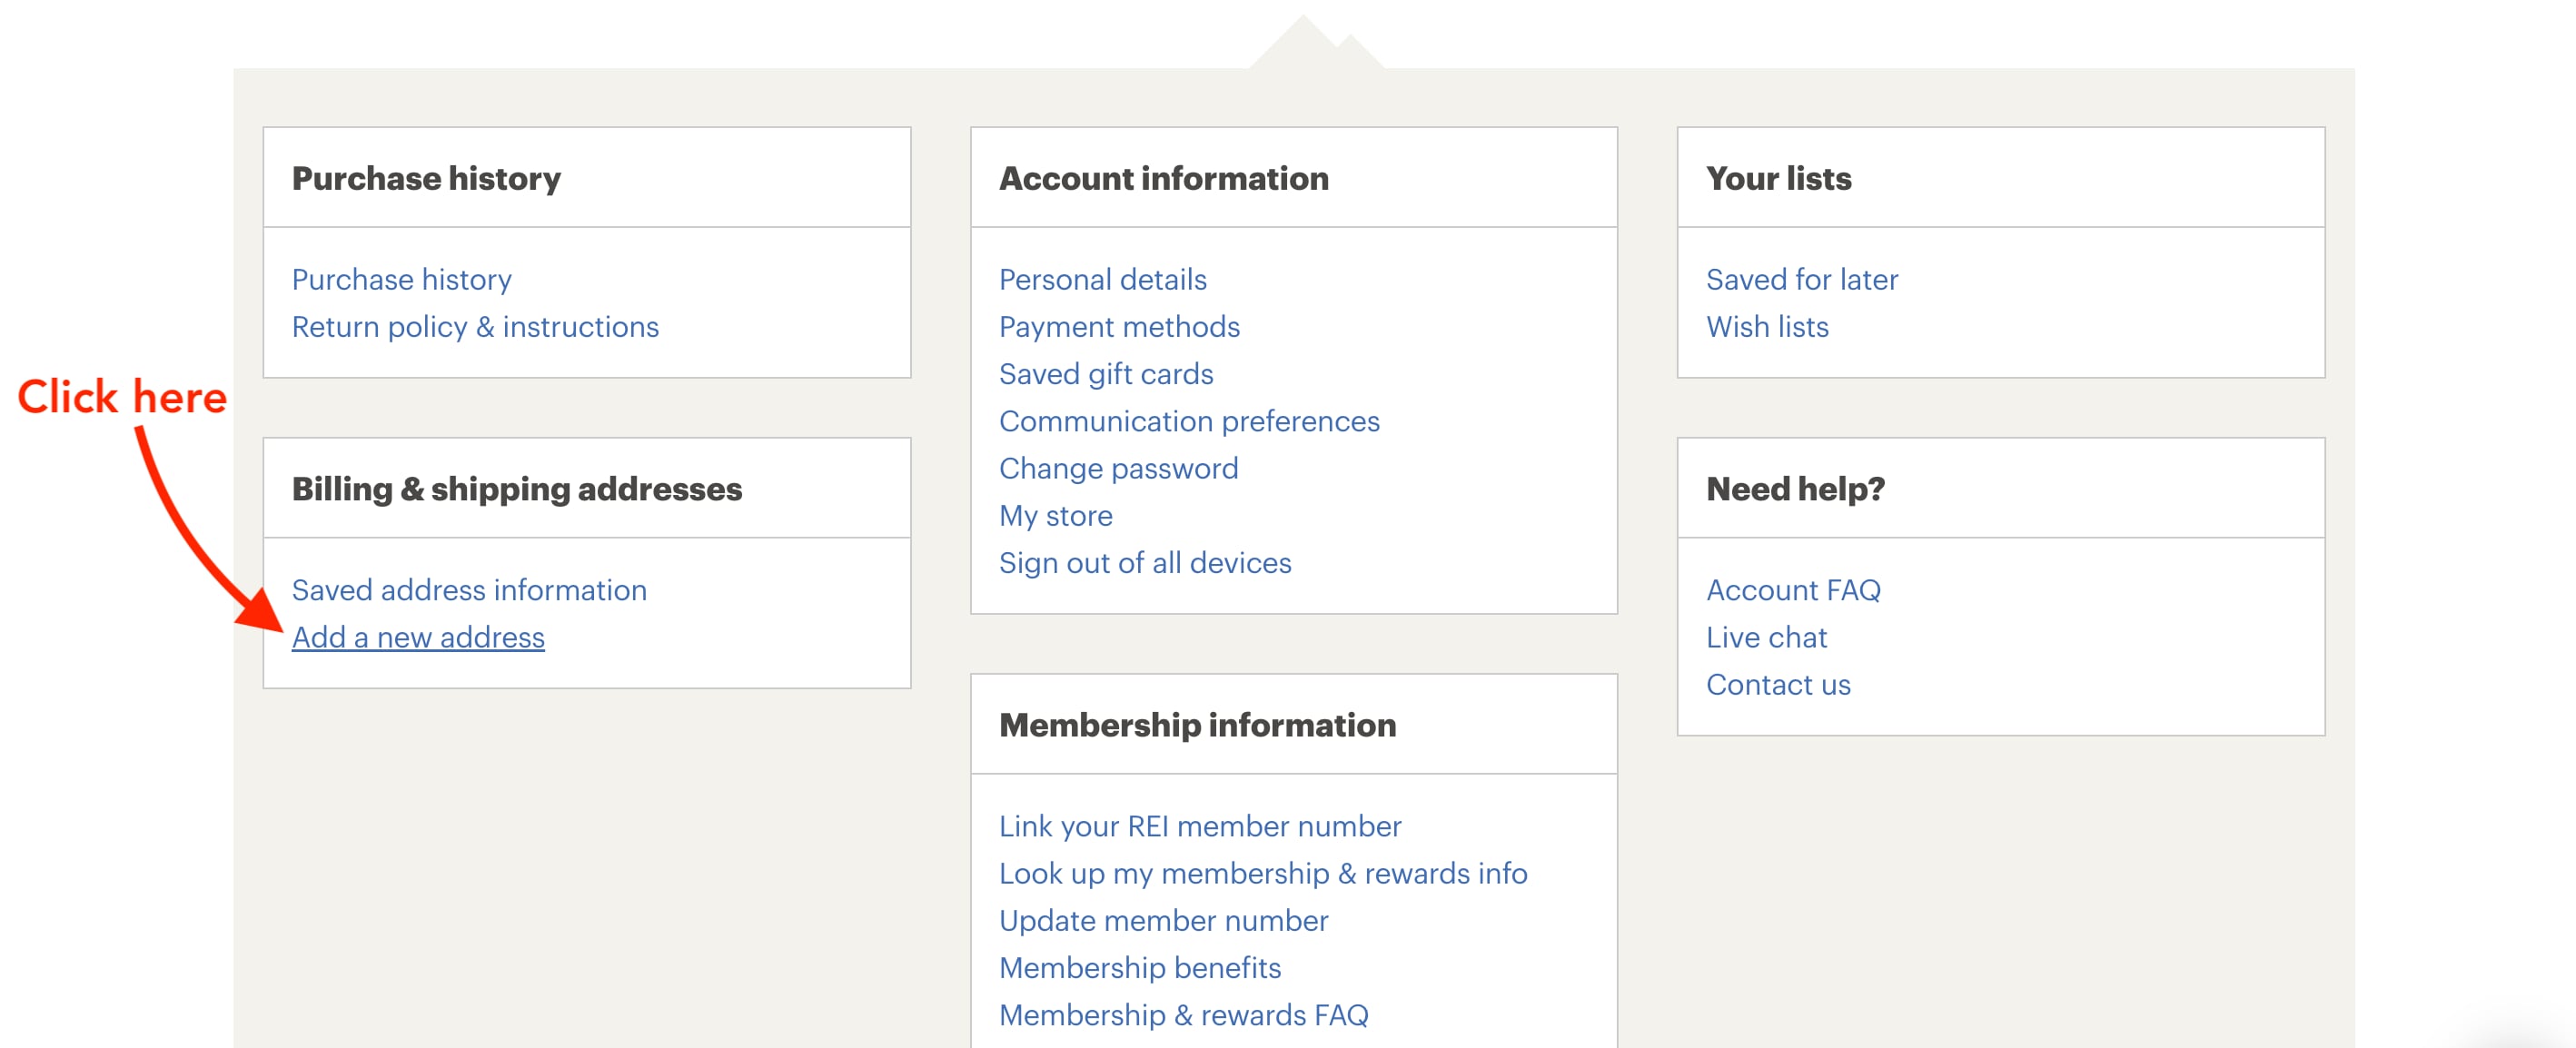2576x1048 pixels.
Task: Open Membership benefits link
Action: (x=1140, y=967)
